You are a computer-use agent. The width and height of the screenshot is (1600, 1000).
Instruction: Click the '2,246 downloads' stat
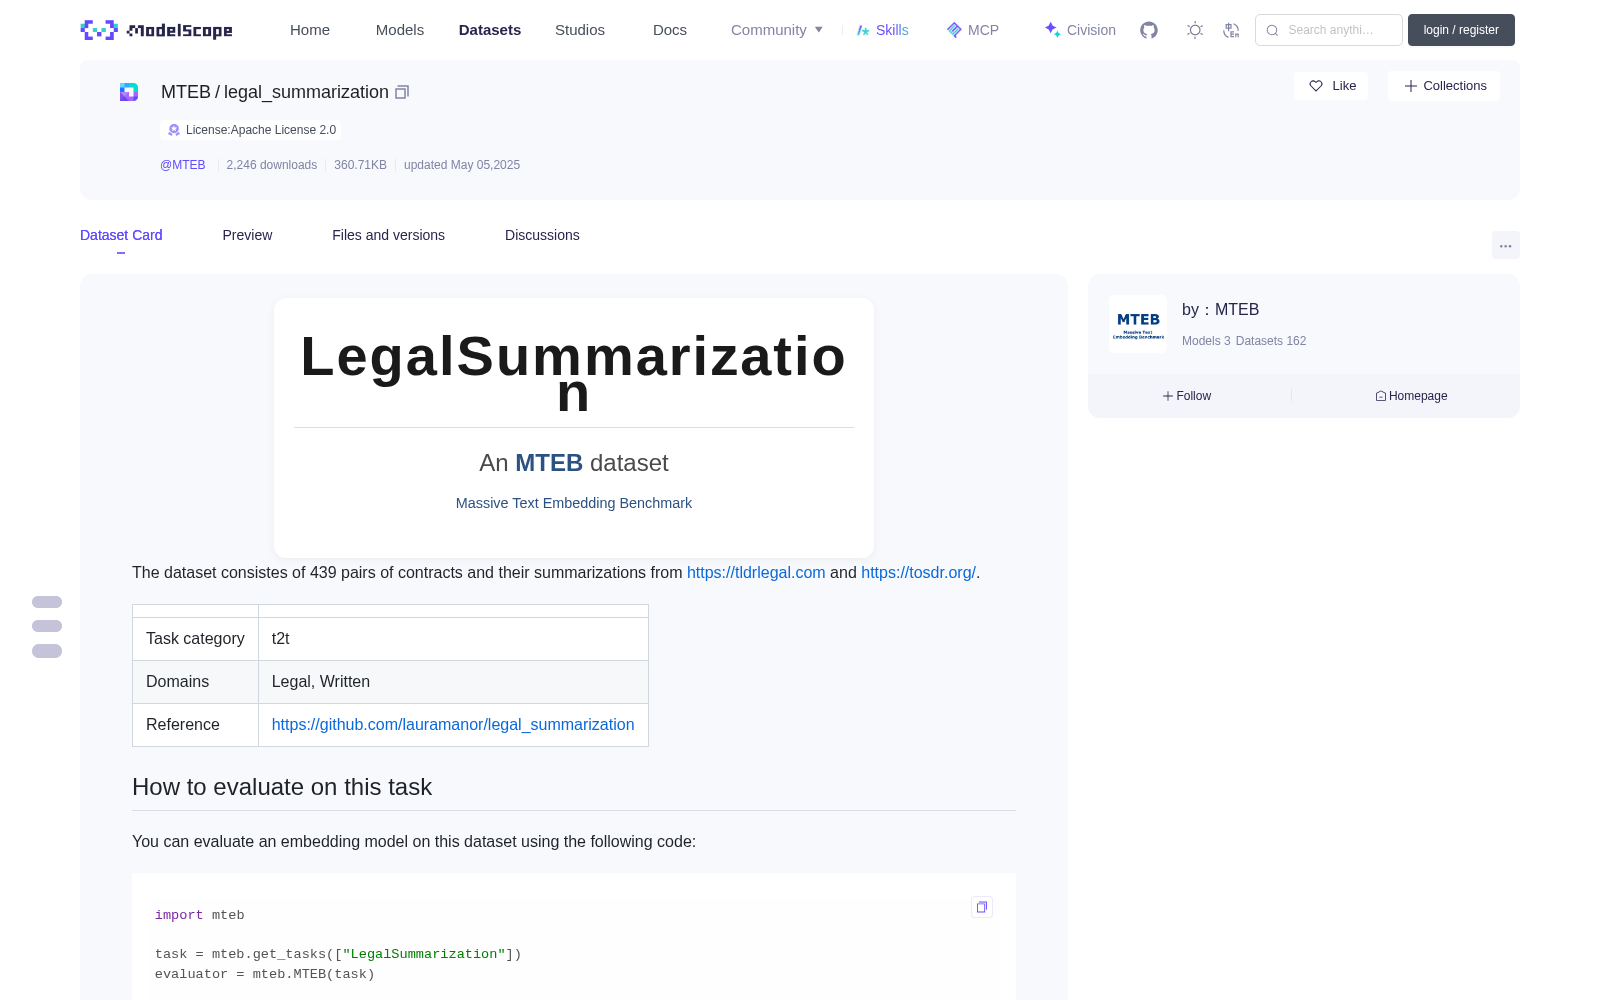(272, 165)
